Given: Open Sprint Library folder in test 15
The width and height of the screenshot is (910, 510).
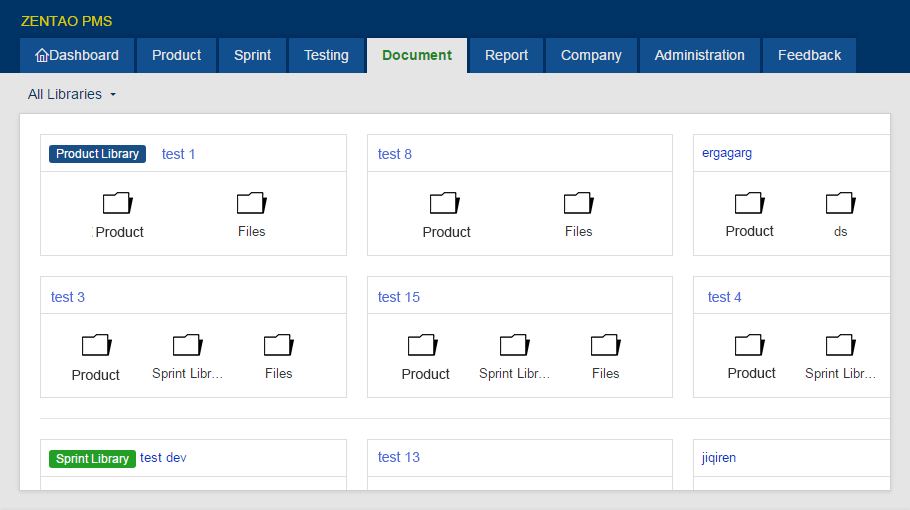Looking at the screenshot, I should 514,357.
